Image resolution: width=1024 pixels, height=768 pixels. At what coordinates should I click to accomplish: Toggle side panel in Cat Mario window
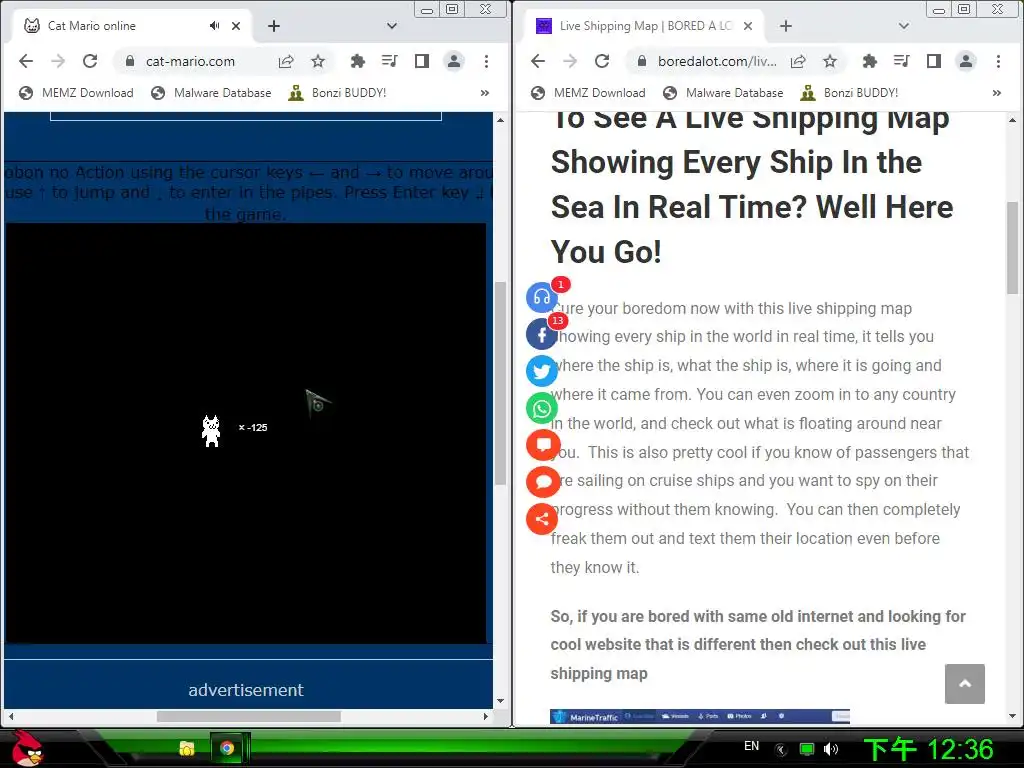tap(422, 61)
